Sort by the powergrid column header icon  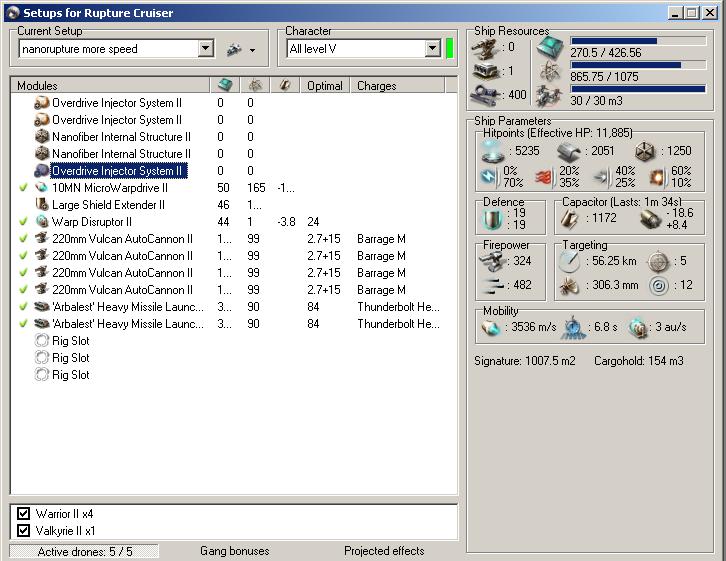pos(255,85)
